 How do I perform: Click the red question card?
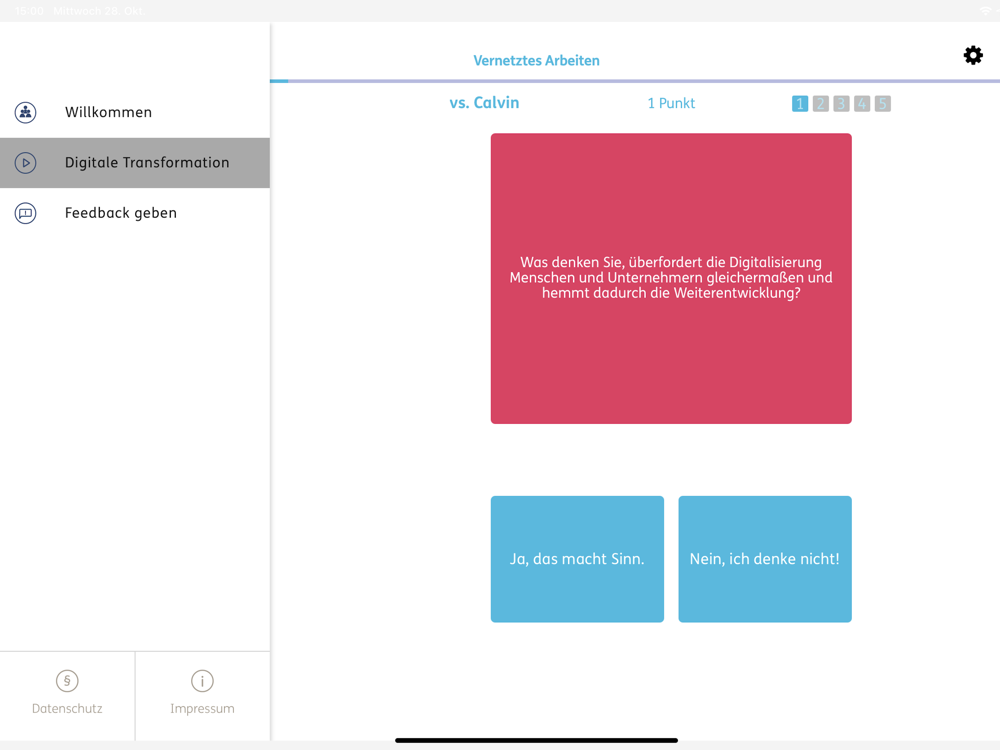pos(671,278)
